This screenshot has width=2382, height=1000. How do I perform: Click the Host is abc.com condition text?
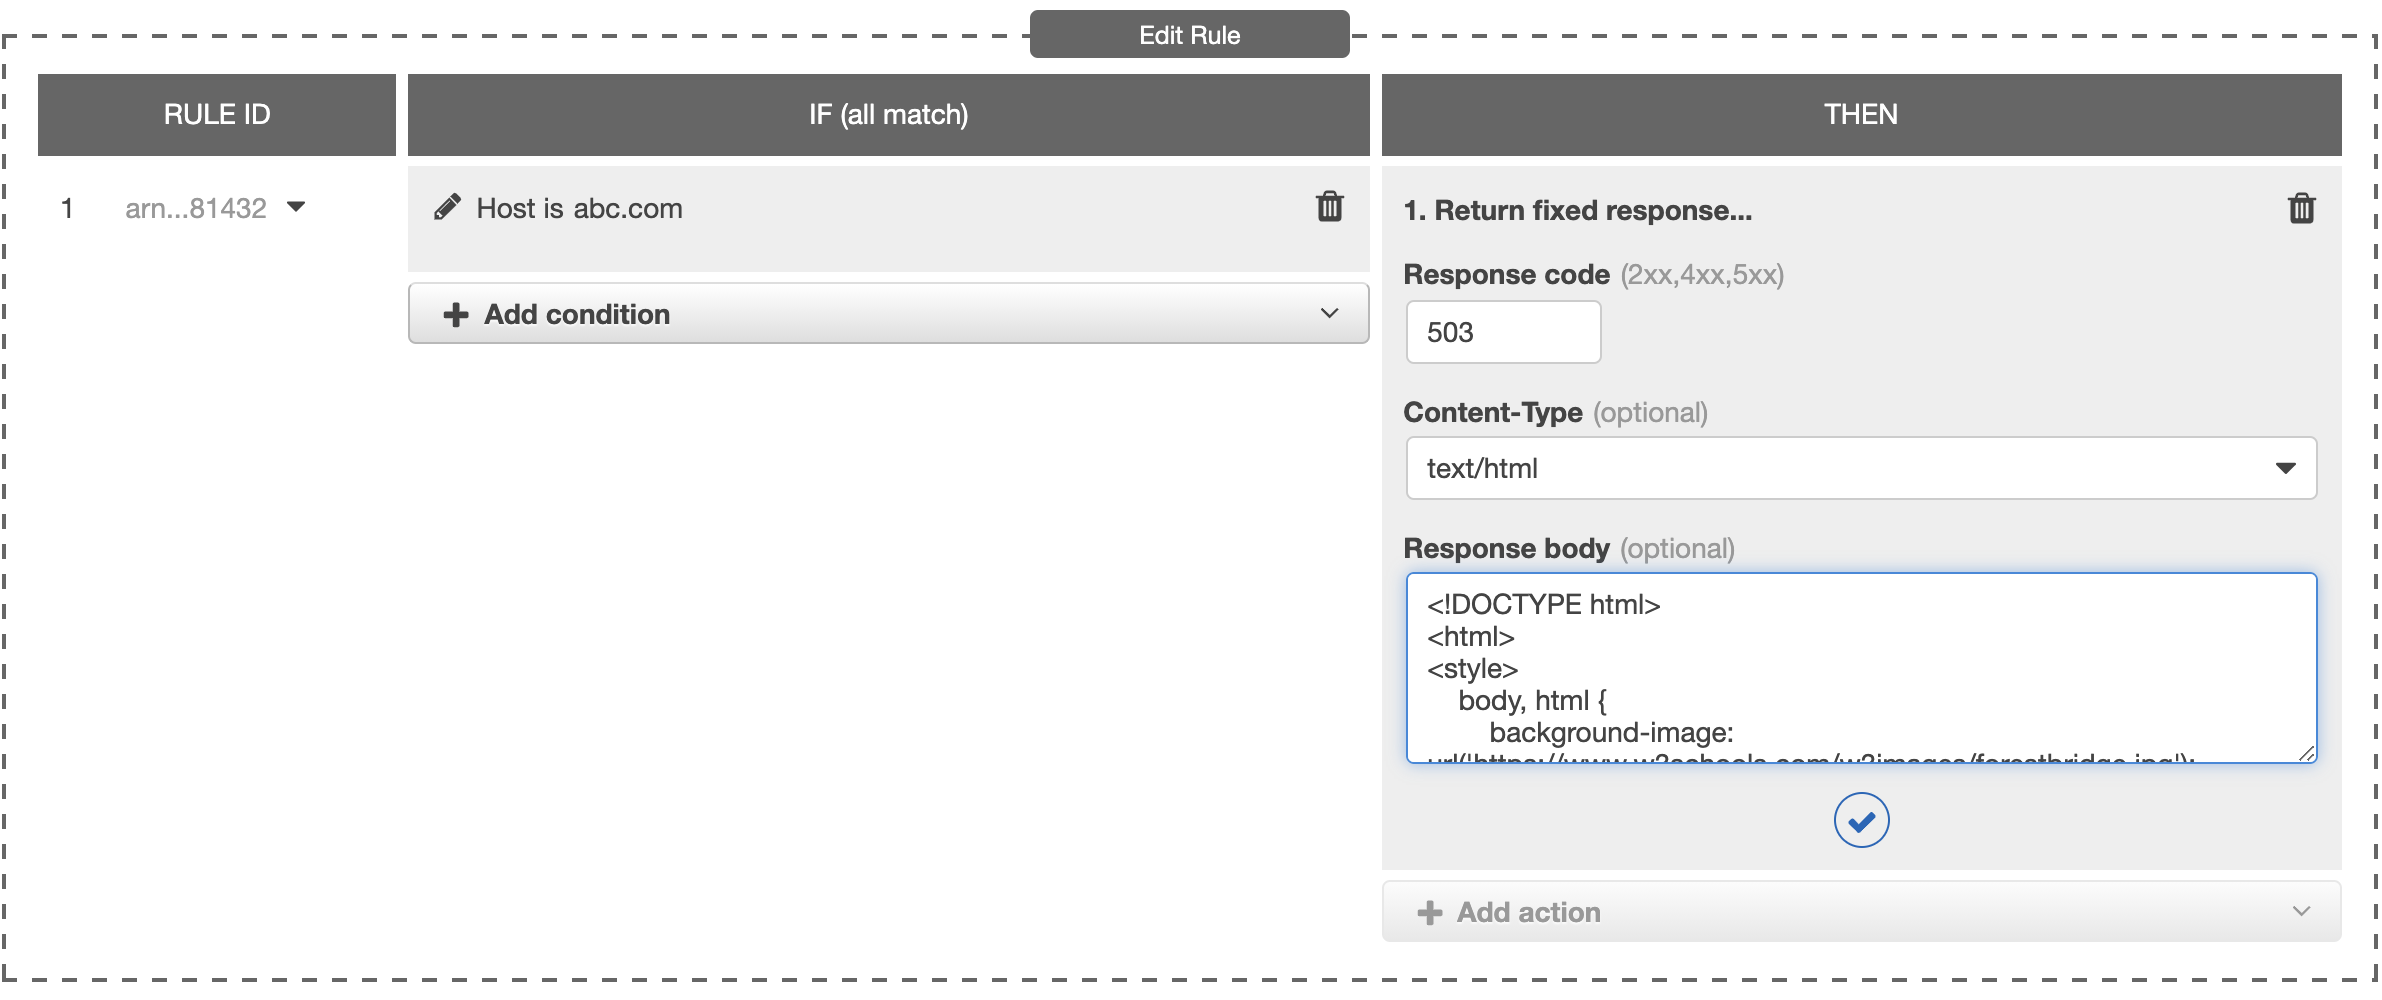pyautogui.click(x=579, y=208)
